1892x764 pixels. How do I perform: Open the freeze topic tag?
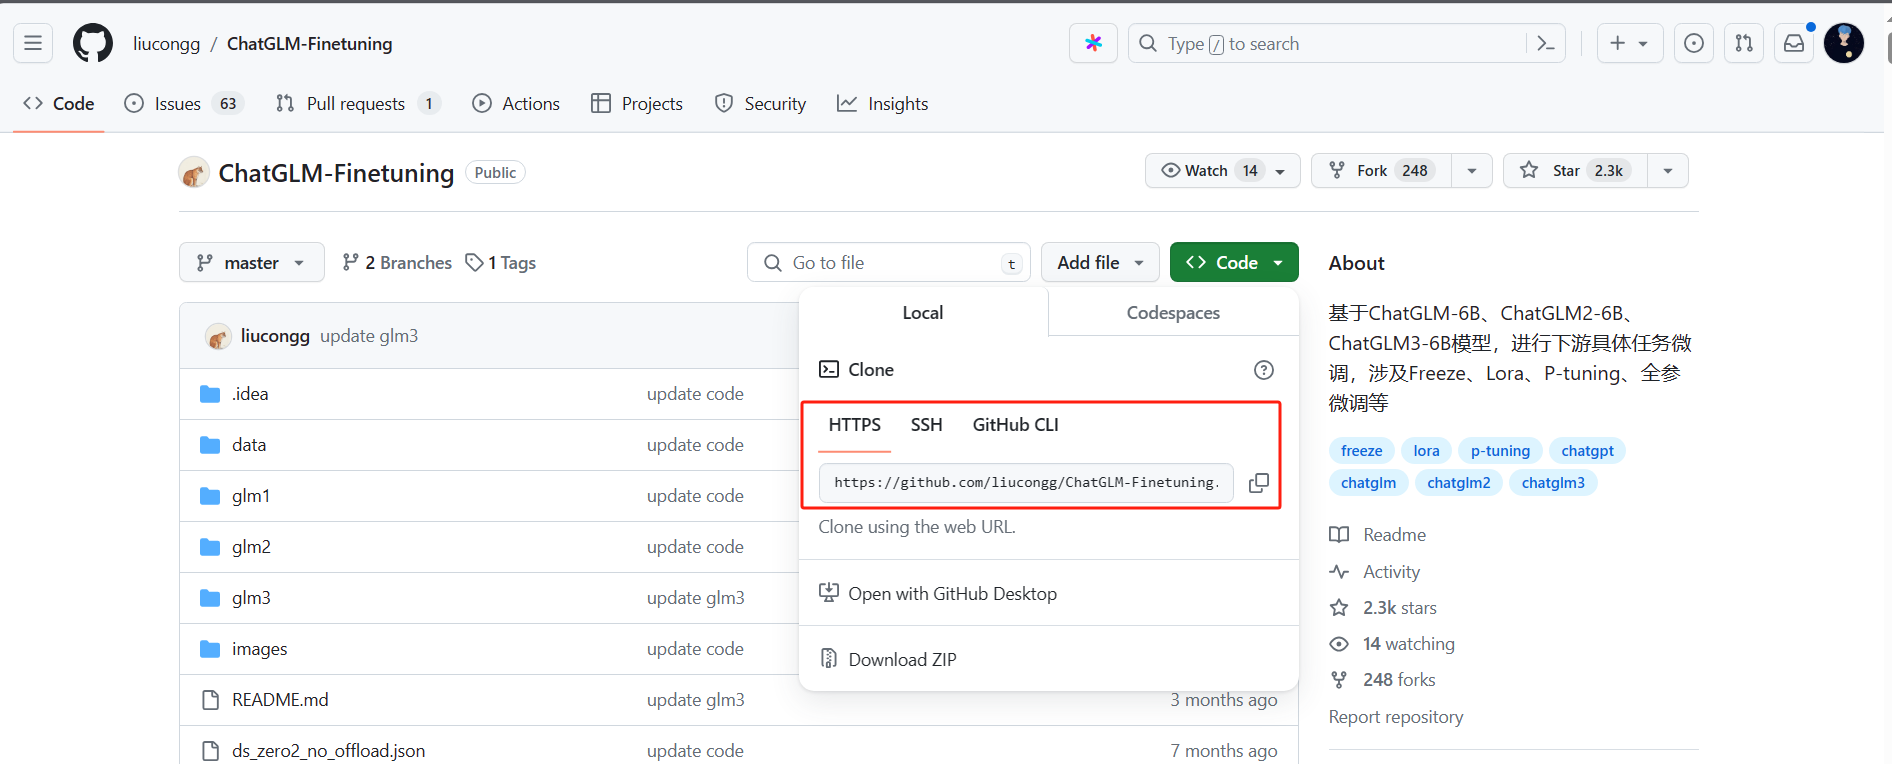tap(1361, 451)
